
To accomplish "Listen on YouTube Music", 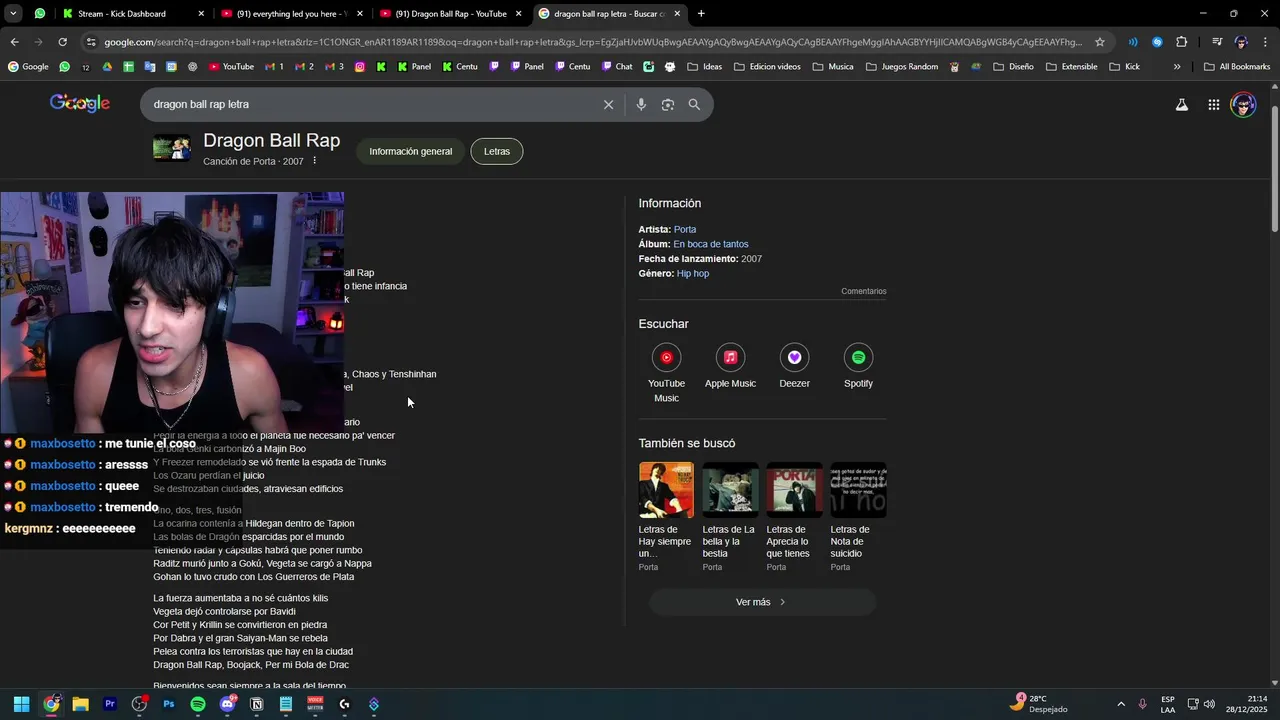I will pos(666,371).
